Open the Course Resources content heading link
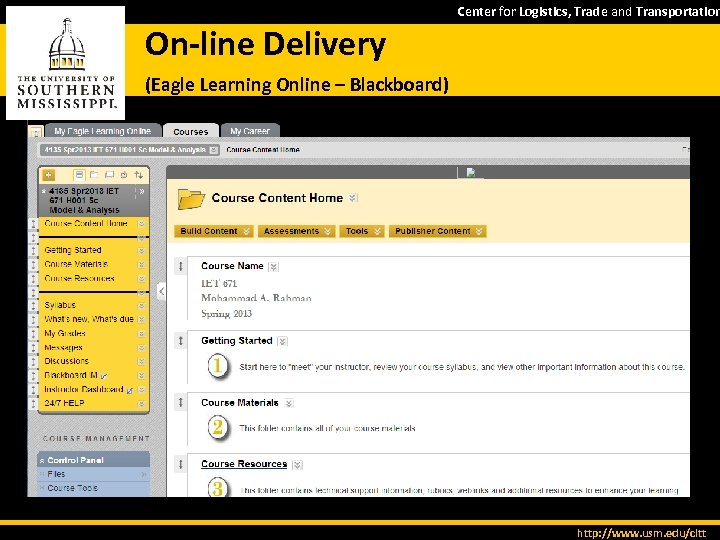Image resolution: width=720 pixels, height=540 pixels. pos(244,464)
